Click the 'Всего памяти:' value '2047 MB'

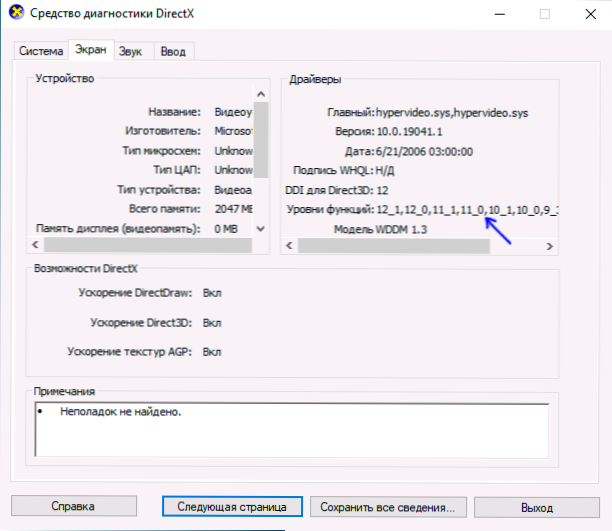233,209
